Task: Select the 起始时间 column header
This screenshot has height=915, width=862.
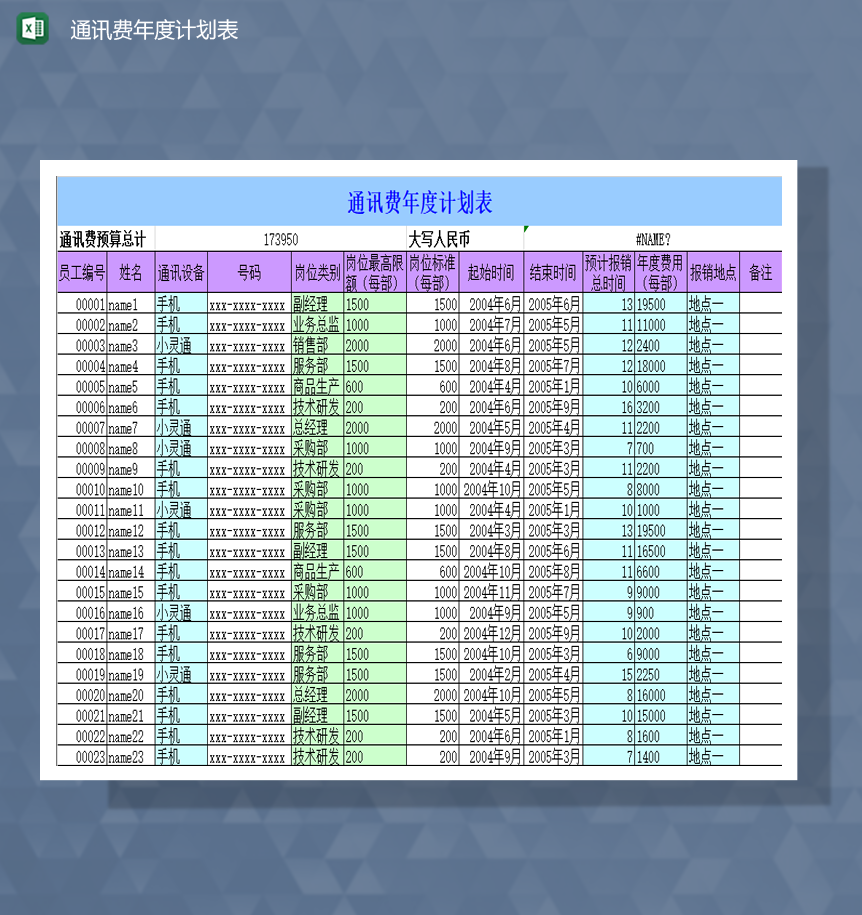Action: (x=491, y=272)
